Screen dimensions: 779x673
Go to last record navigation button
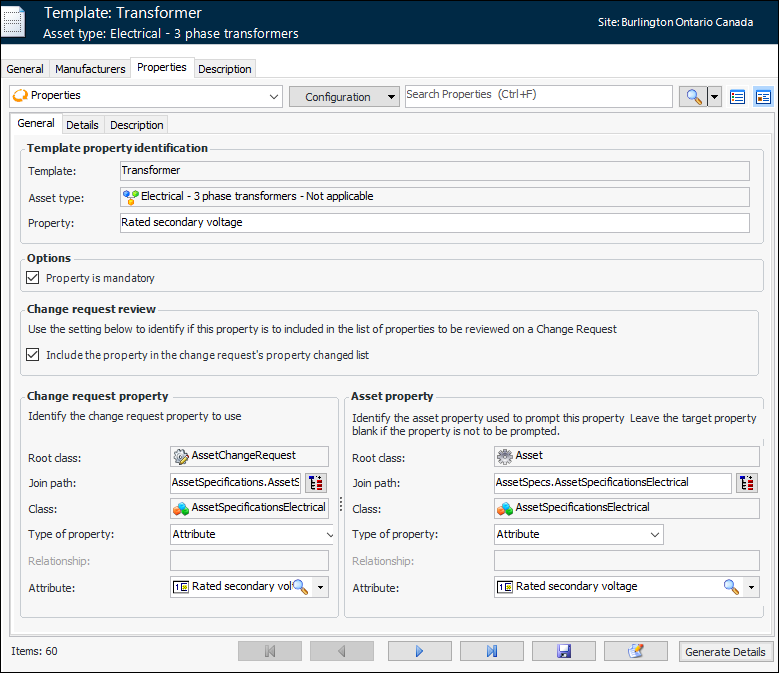click(491, 652)
